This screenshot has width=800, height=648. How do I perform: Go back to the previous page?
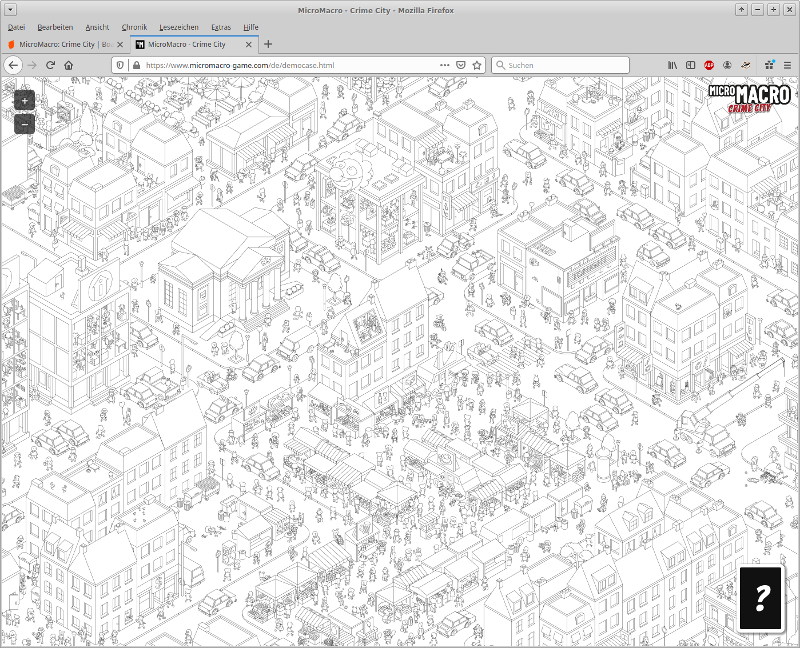tap(13, 65)
